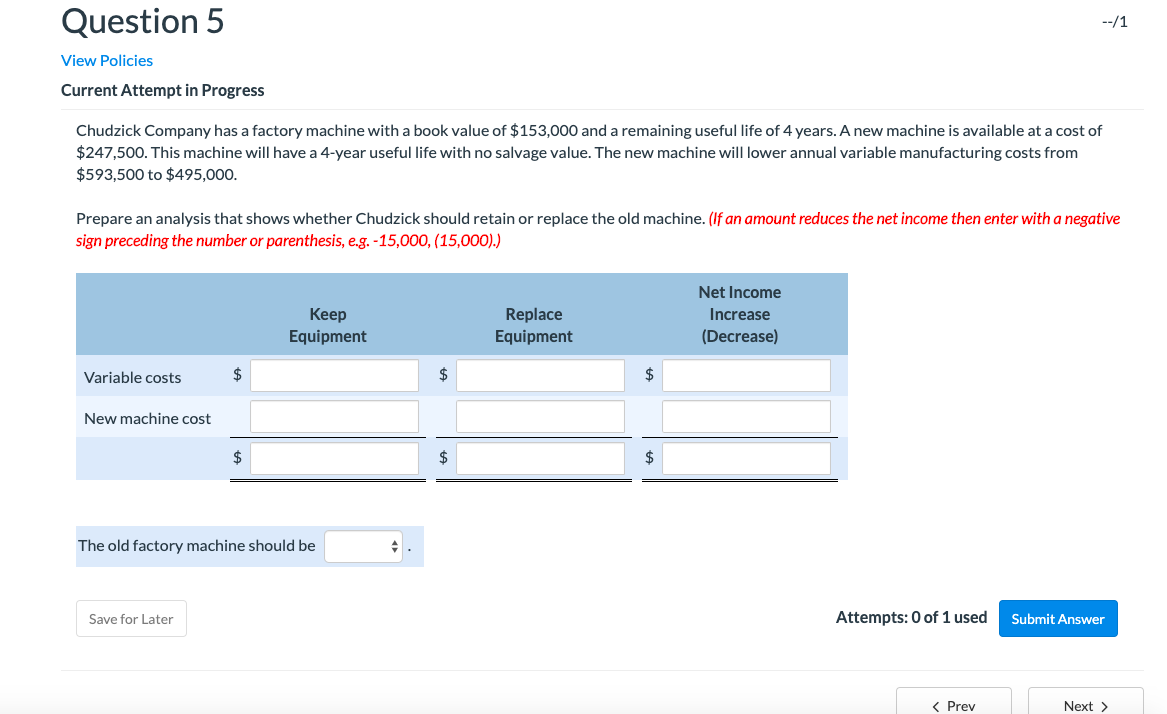Click the New machine cost Keep Equipment field
Viewport: 1167px width, 714px height.
334,416
